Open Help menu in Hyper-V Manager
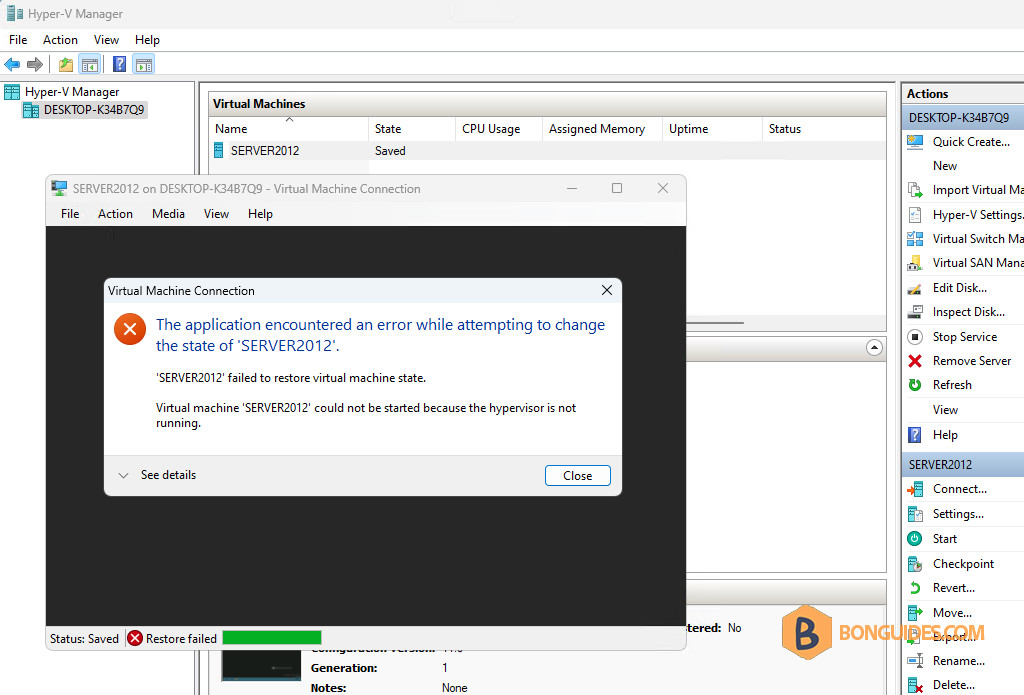The width and height of the screenshot is (1024, 695). tap(147, 40)
